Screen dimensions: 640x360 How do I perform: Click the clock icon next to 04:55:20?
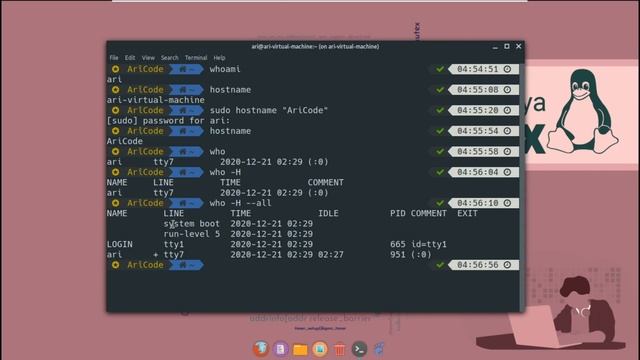[507, 110]
